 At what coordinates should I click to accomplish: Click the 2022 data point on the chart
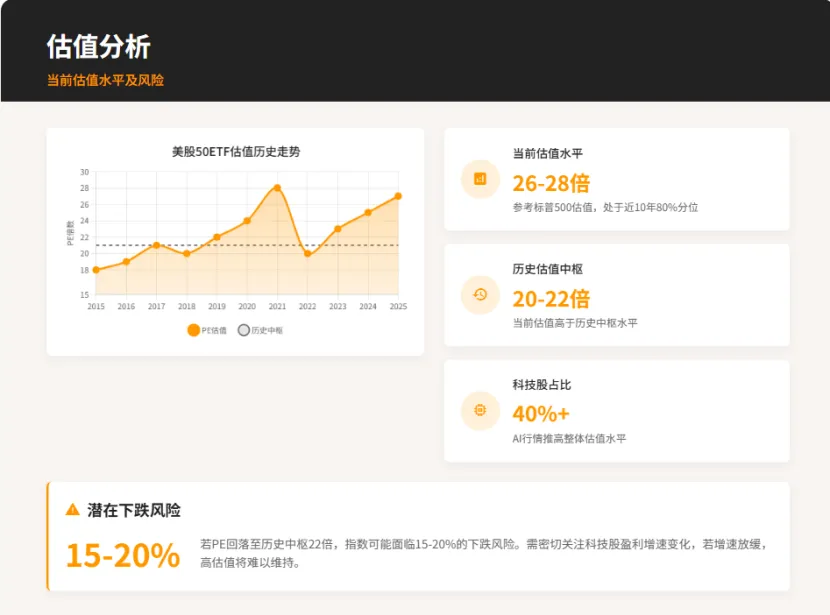point(307,254)
